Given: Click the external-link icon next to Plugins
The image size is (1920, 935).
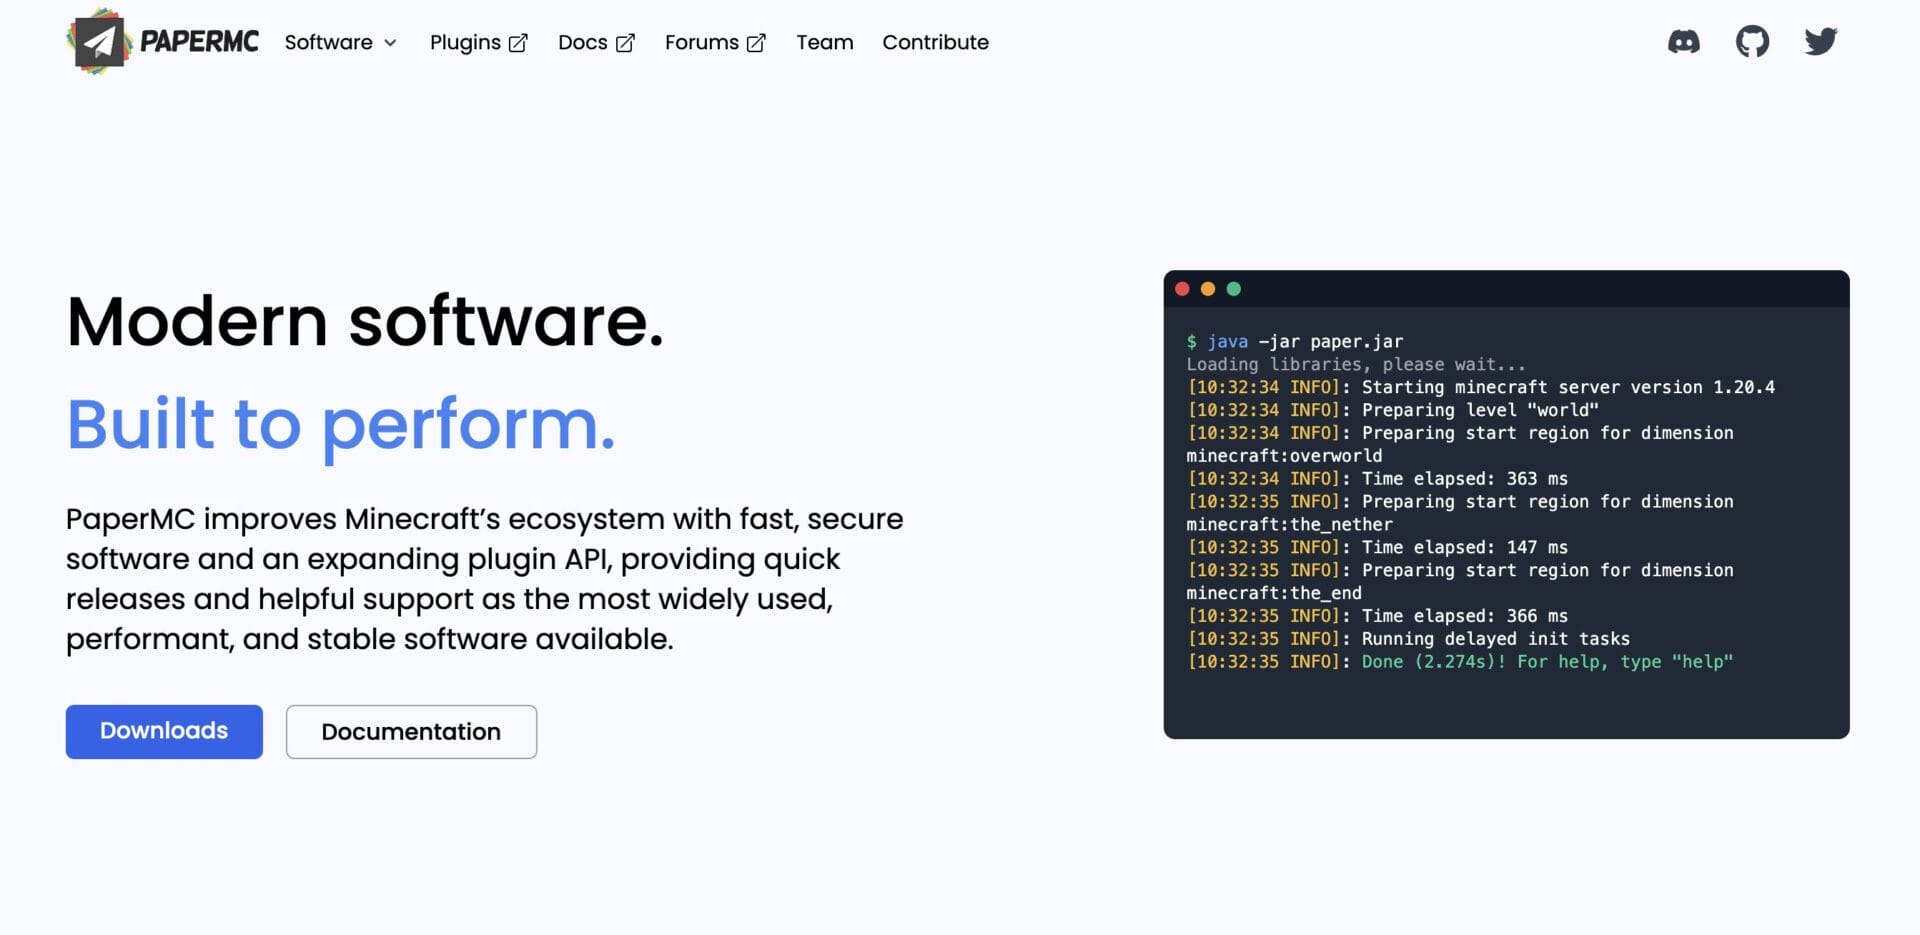Looking at the screenshot, I should pyautogui.click(x=518, y=43).
